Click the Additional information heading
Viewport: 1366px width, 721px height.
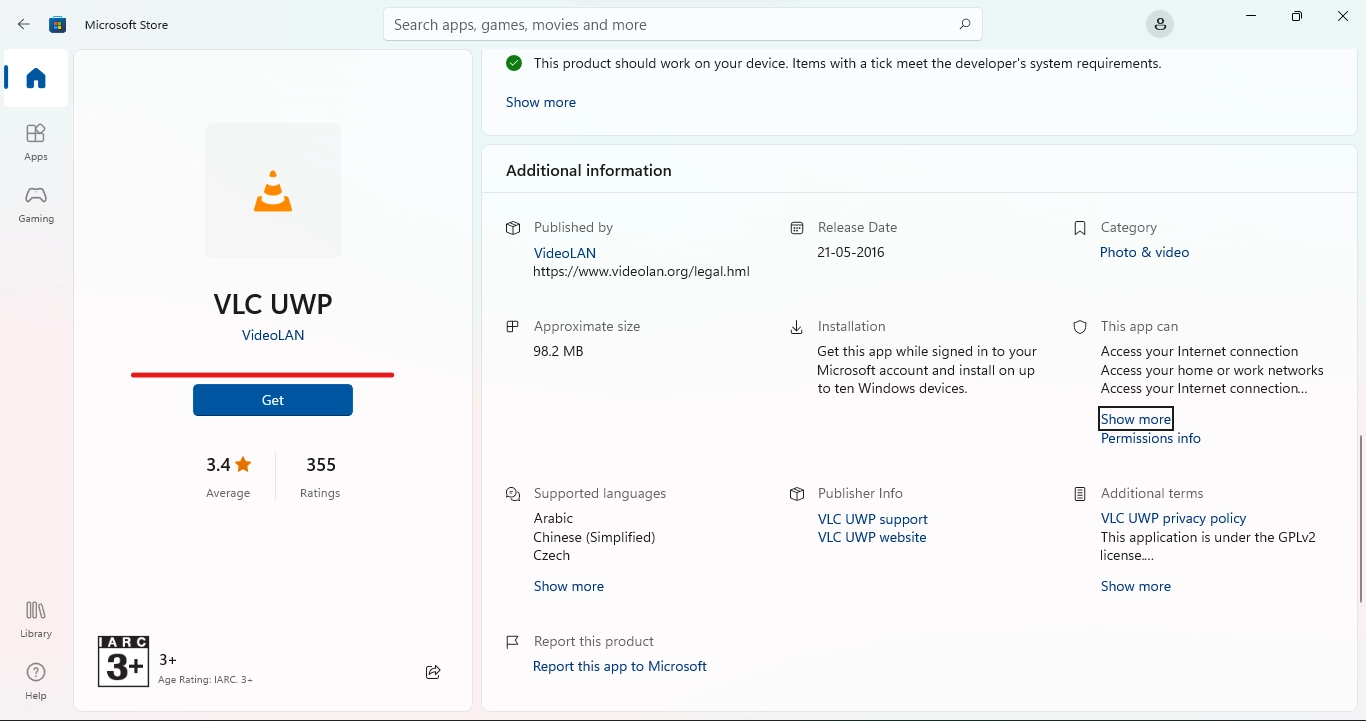[x=589, y=170]
